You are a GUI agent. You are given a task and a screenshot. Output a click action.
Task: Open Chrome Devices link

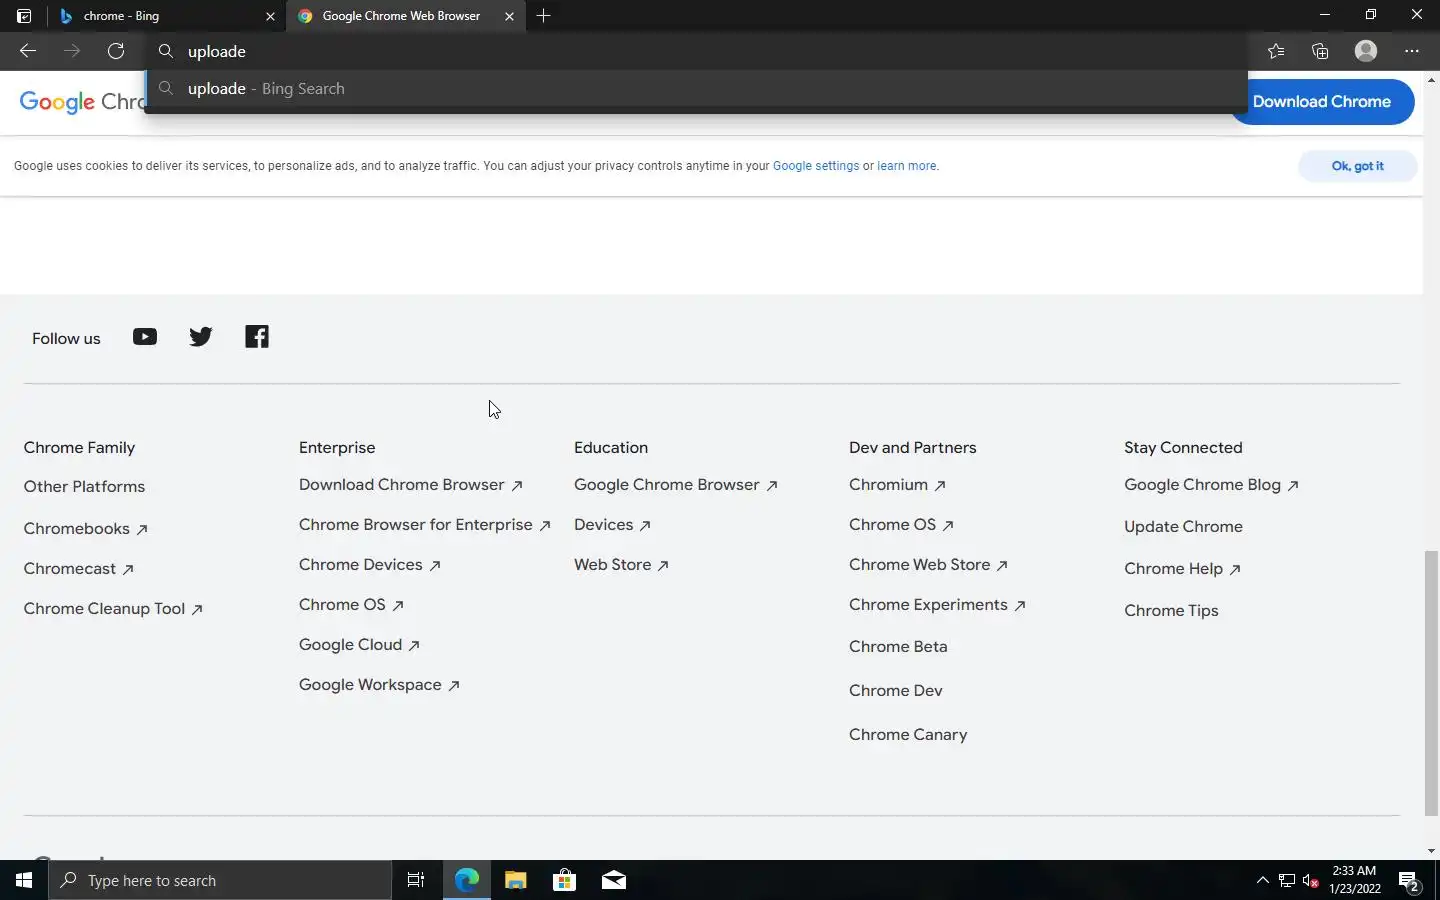[370, 565]
